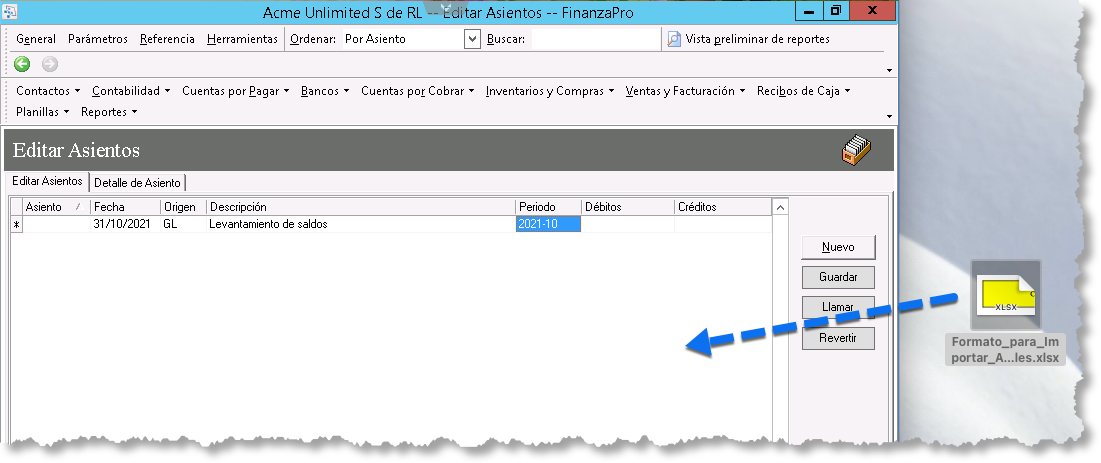Open the module toolbar overflow arrow
This screenshot has width=1101, height=463.
pyautogui.click(x=890, y=116)
